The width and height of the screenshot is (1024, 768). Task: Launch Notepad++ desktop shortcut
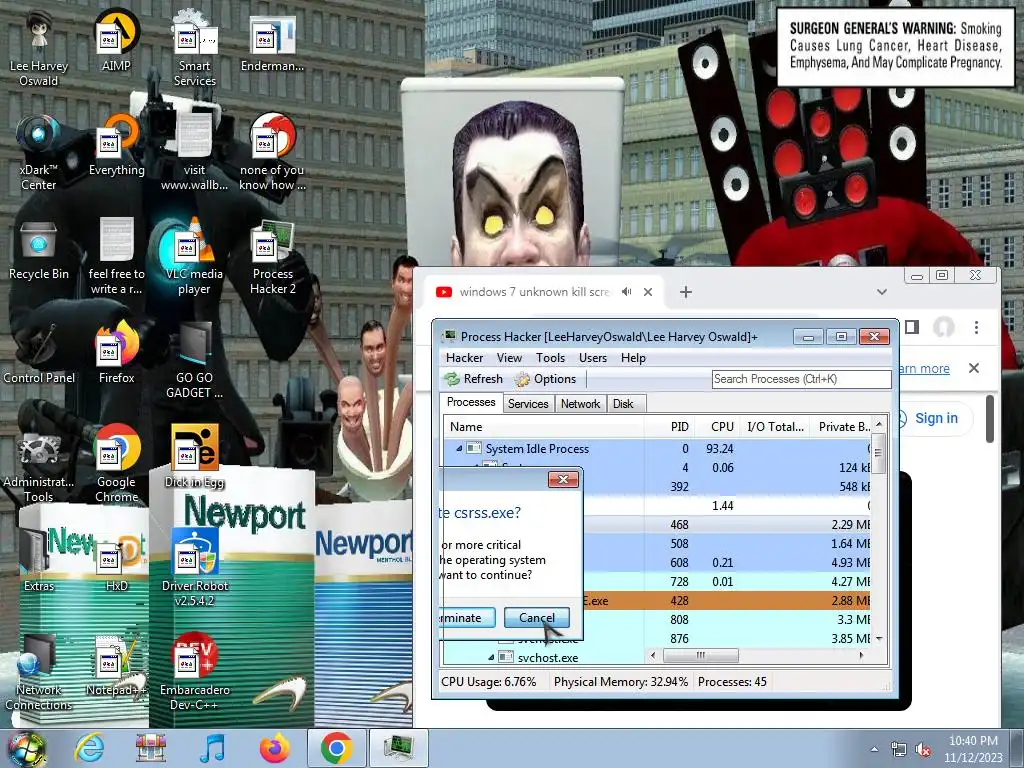click(x=116, y=665)
